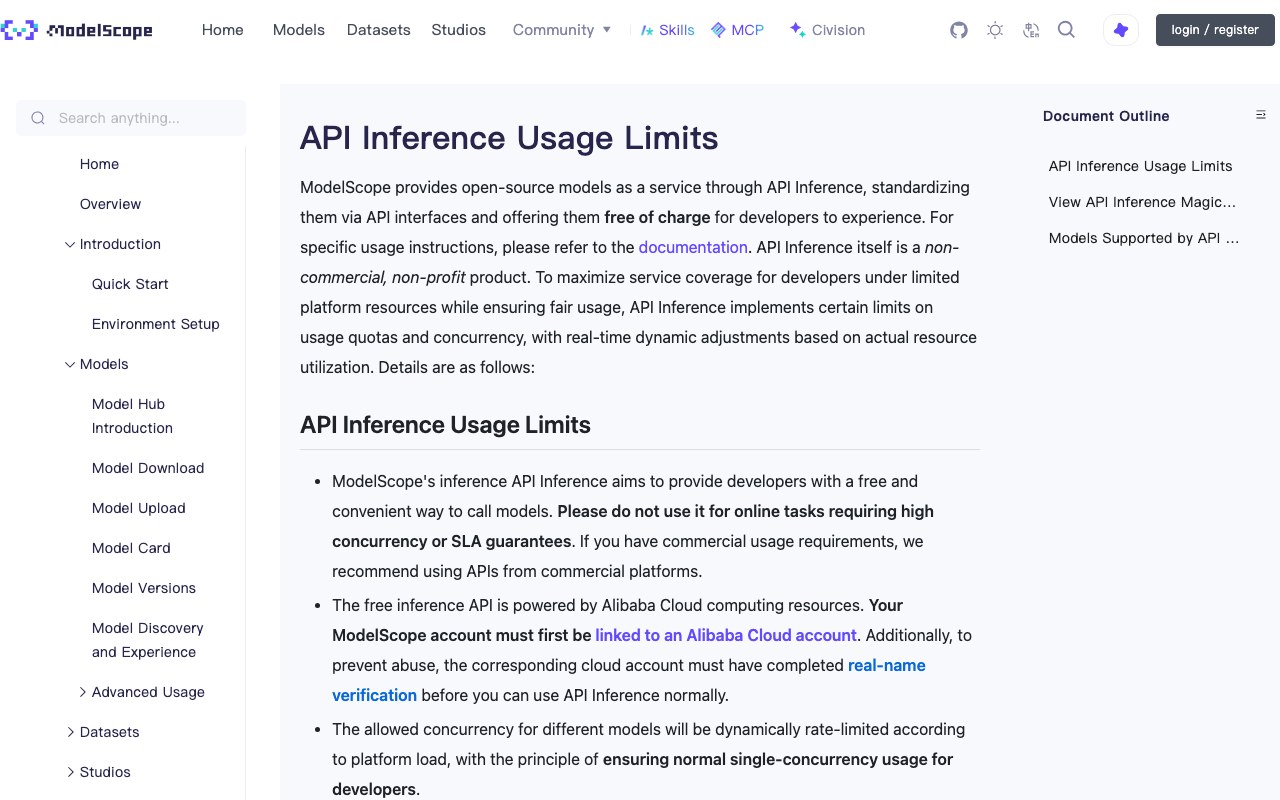Jump to 'Models Supported by API ...' outline item
Screen dimensions: 1280x800
(x=1144, y=238)
